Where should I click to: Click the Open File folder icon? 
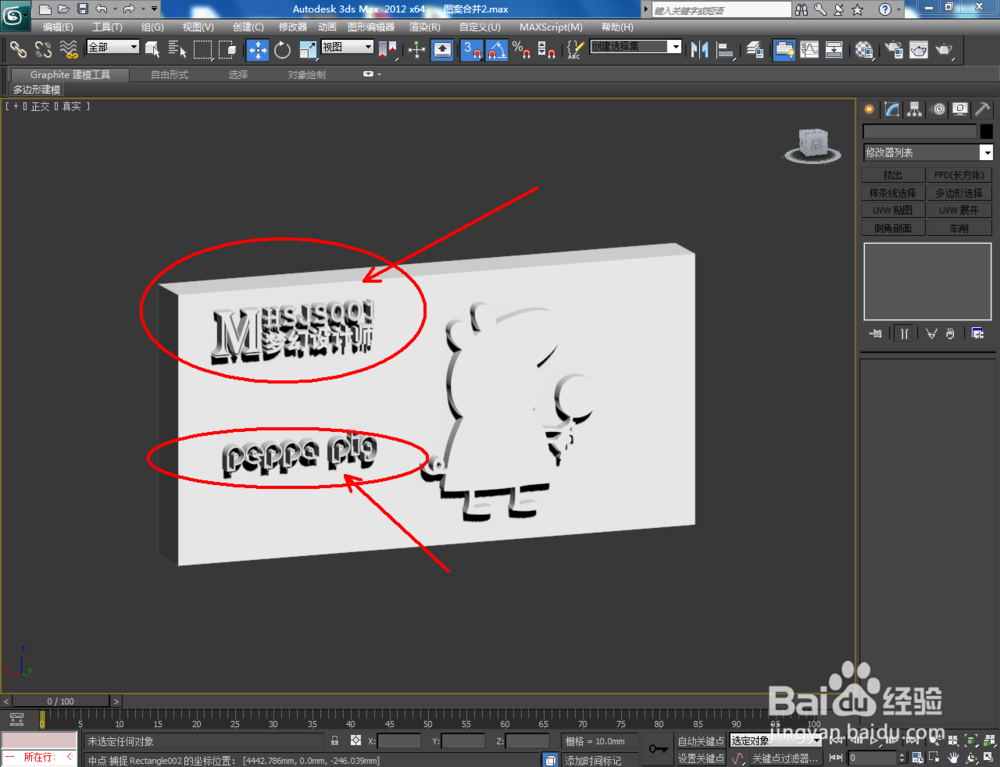tap(64, 9)
